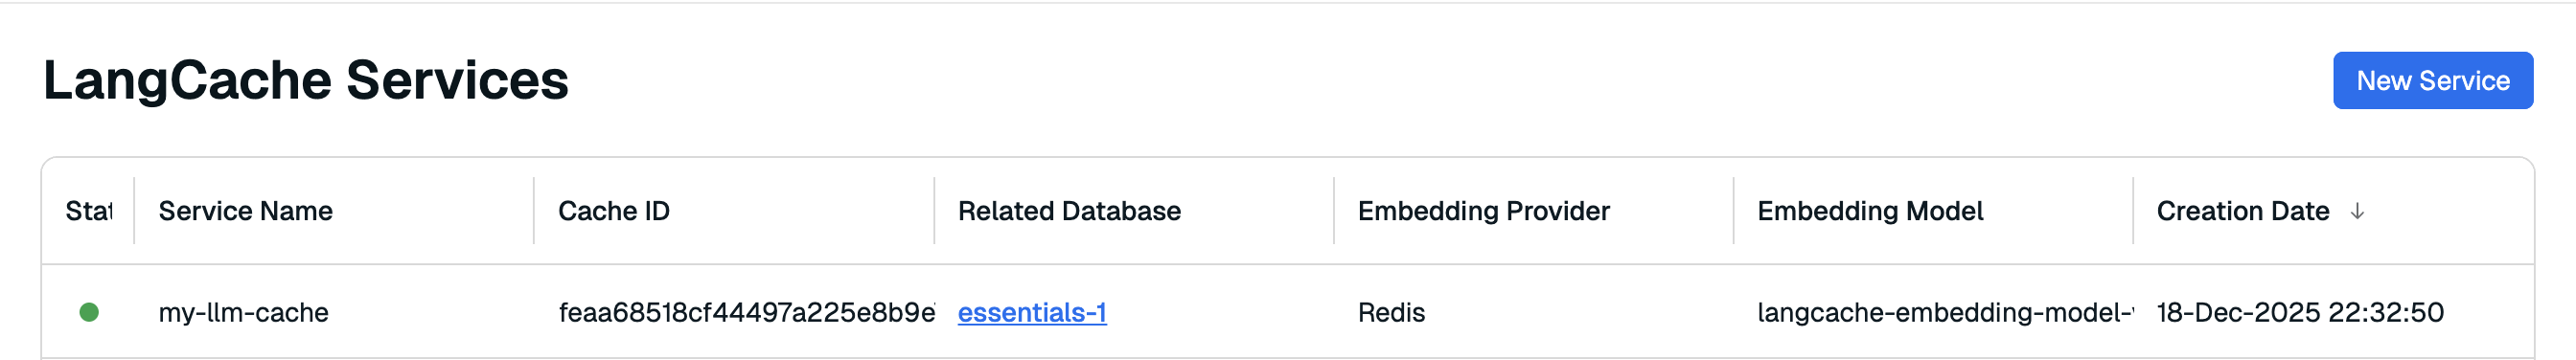Click the langcache-embedding-model cell
This screenshot has width=2576, height=360.
point(1945,313)
